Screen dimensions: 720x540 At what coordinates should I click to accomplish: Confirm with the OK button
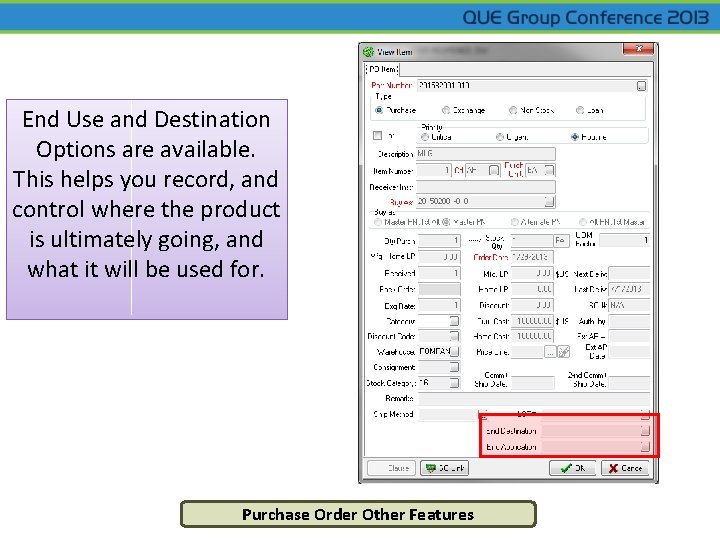click(573, 468)
